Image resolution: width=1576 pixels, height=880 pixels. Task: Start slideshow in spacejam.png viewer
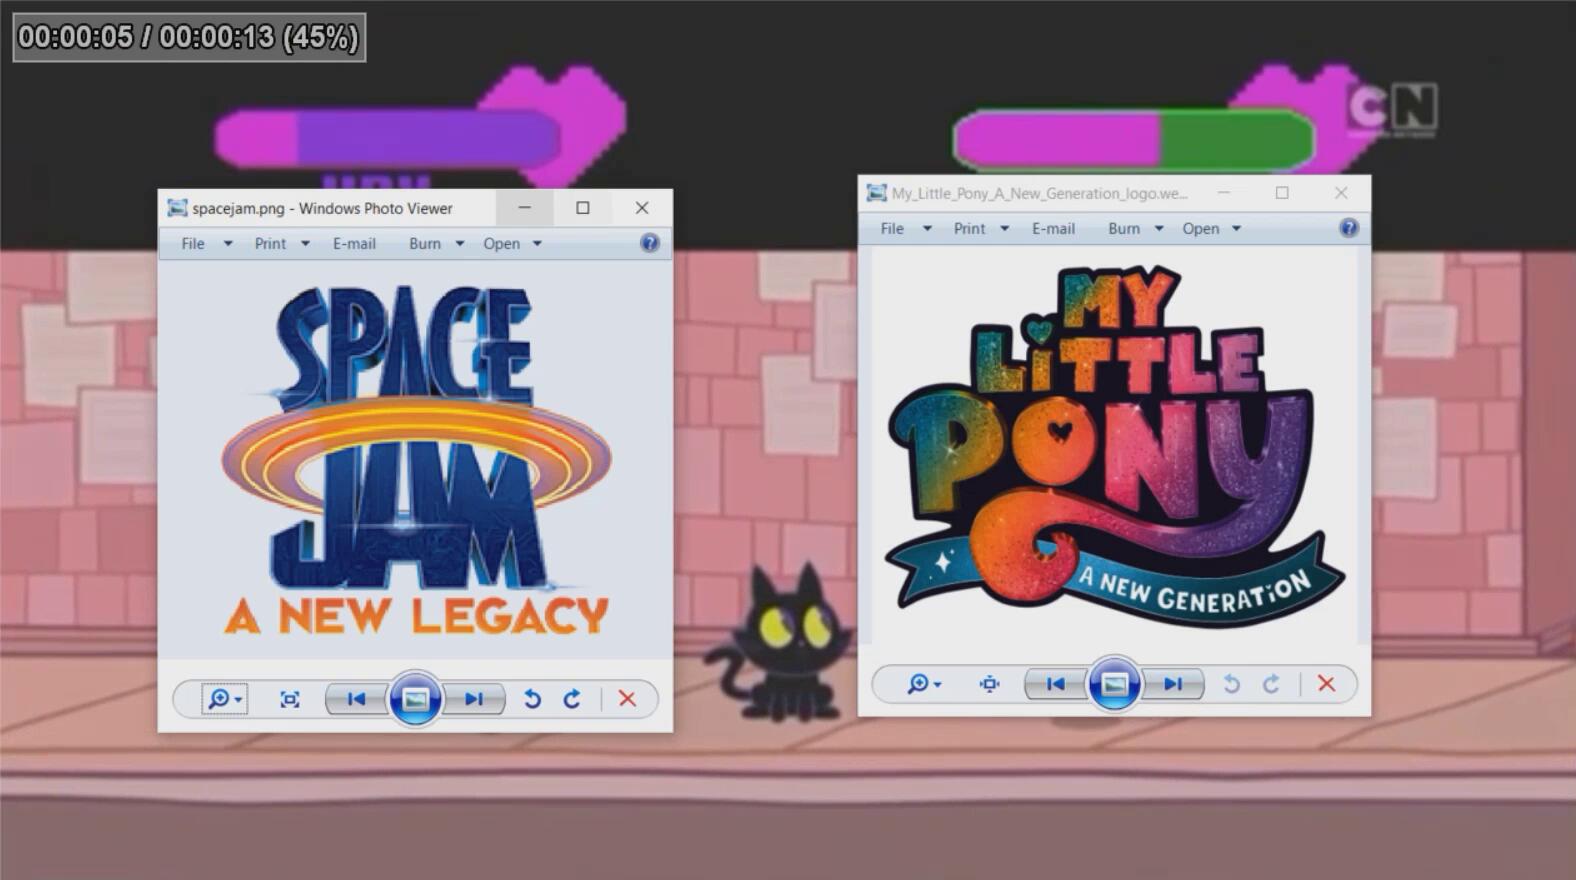(x=415, y=699)
